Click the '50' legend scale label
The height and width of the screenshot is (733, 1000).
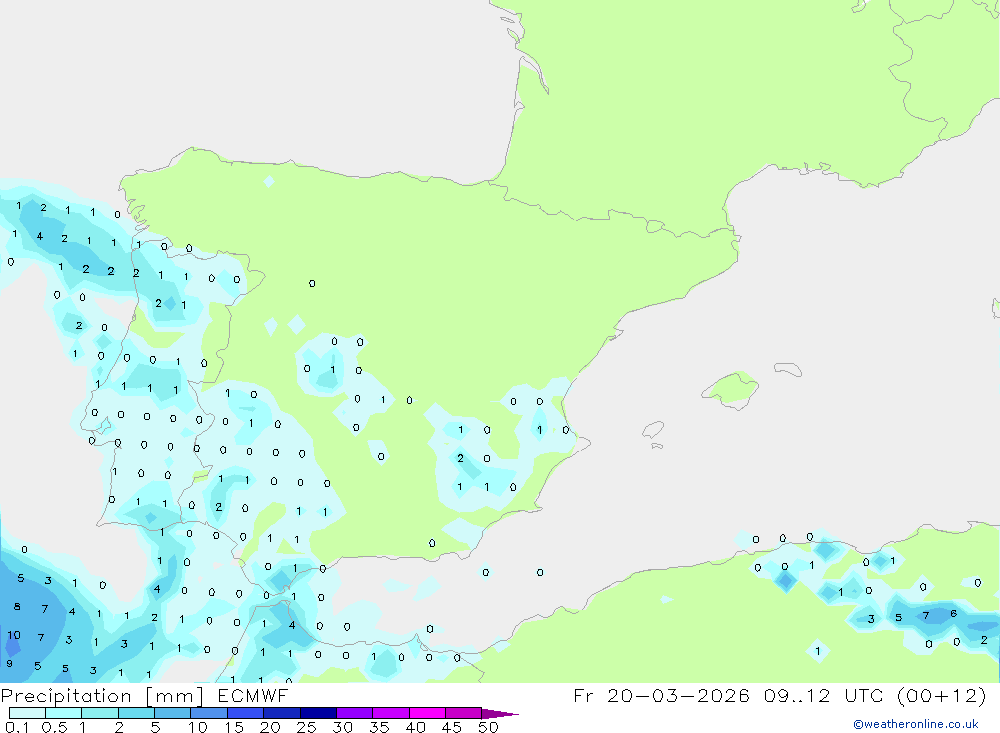click(488, 727)
